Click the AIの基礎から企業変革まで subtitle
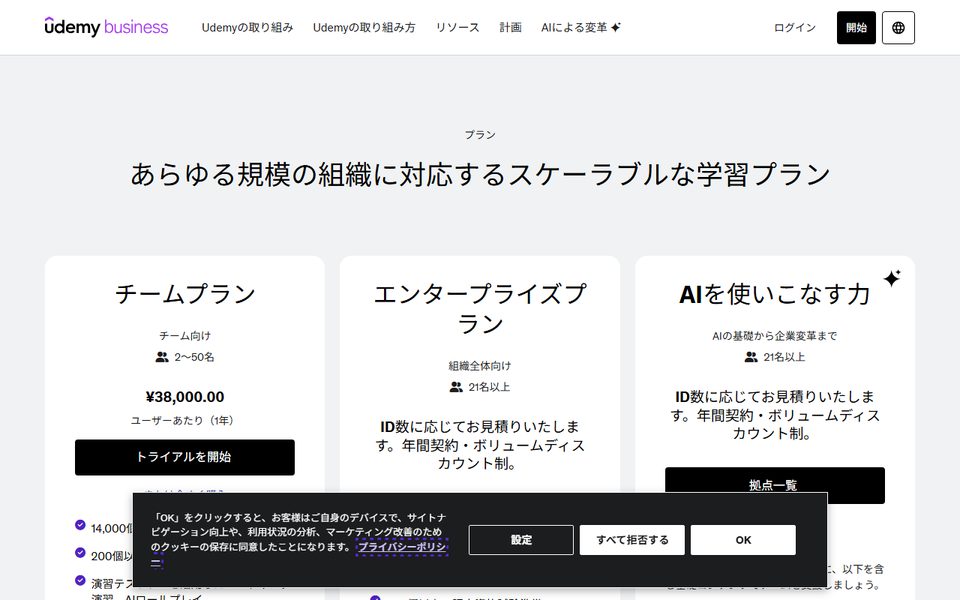This screenshot has height=600, width=960. 774,336
